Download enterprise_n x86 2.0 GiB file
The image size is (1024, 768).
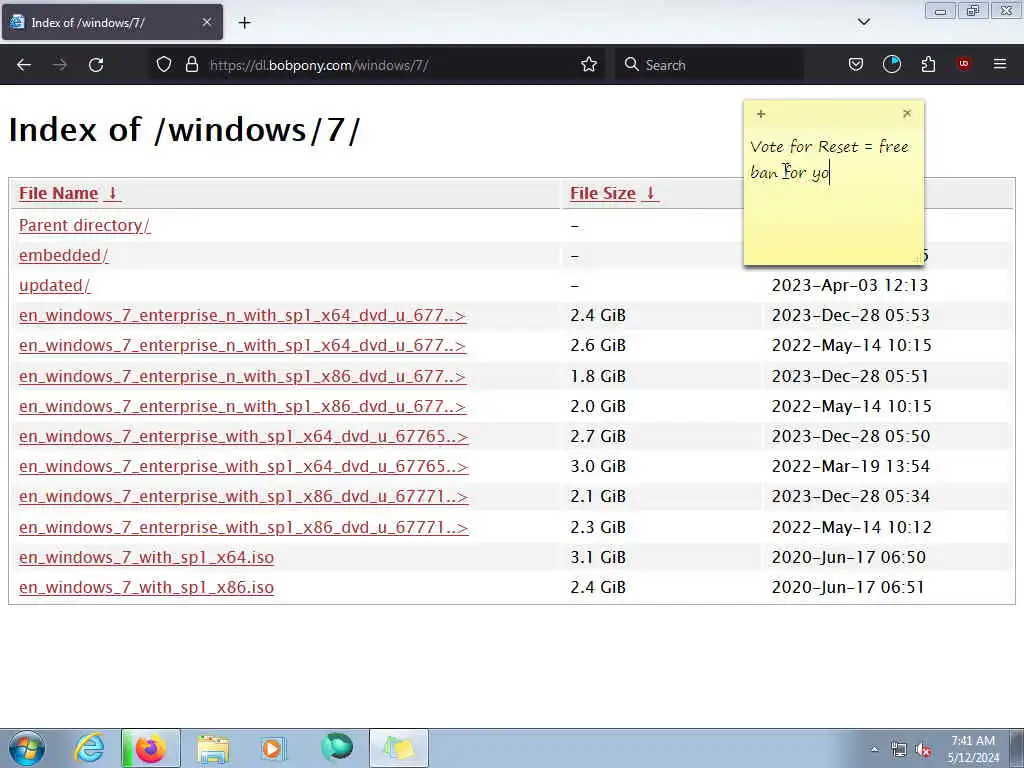pos(242,406)
